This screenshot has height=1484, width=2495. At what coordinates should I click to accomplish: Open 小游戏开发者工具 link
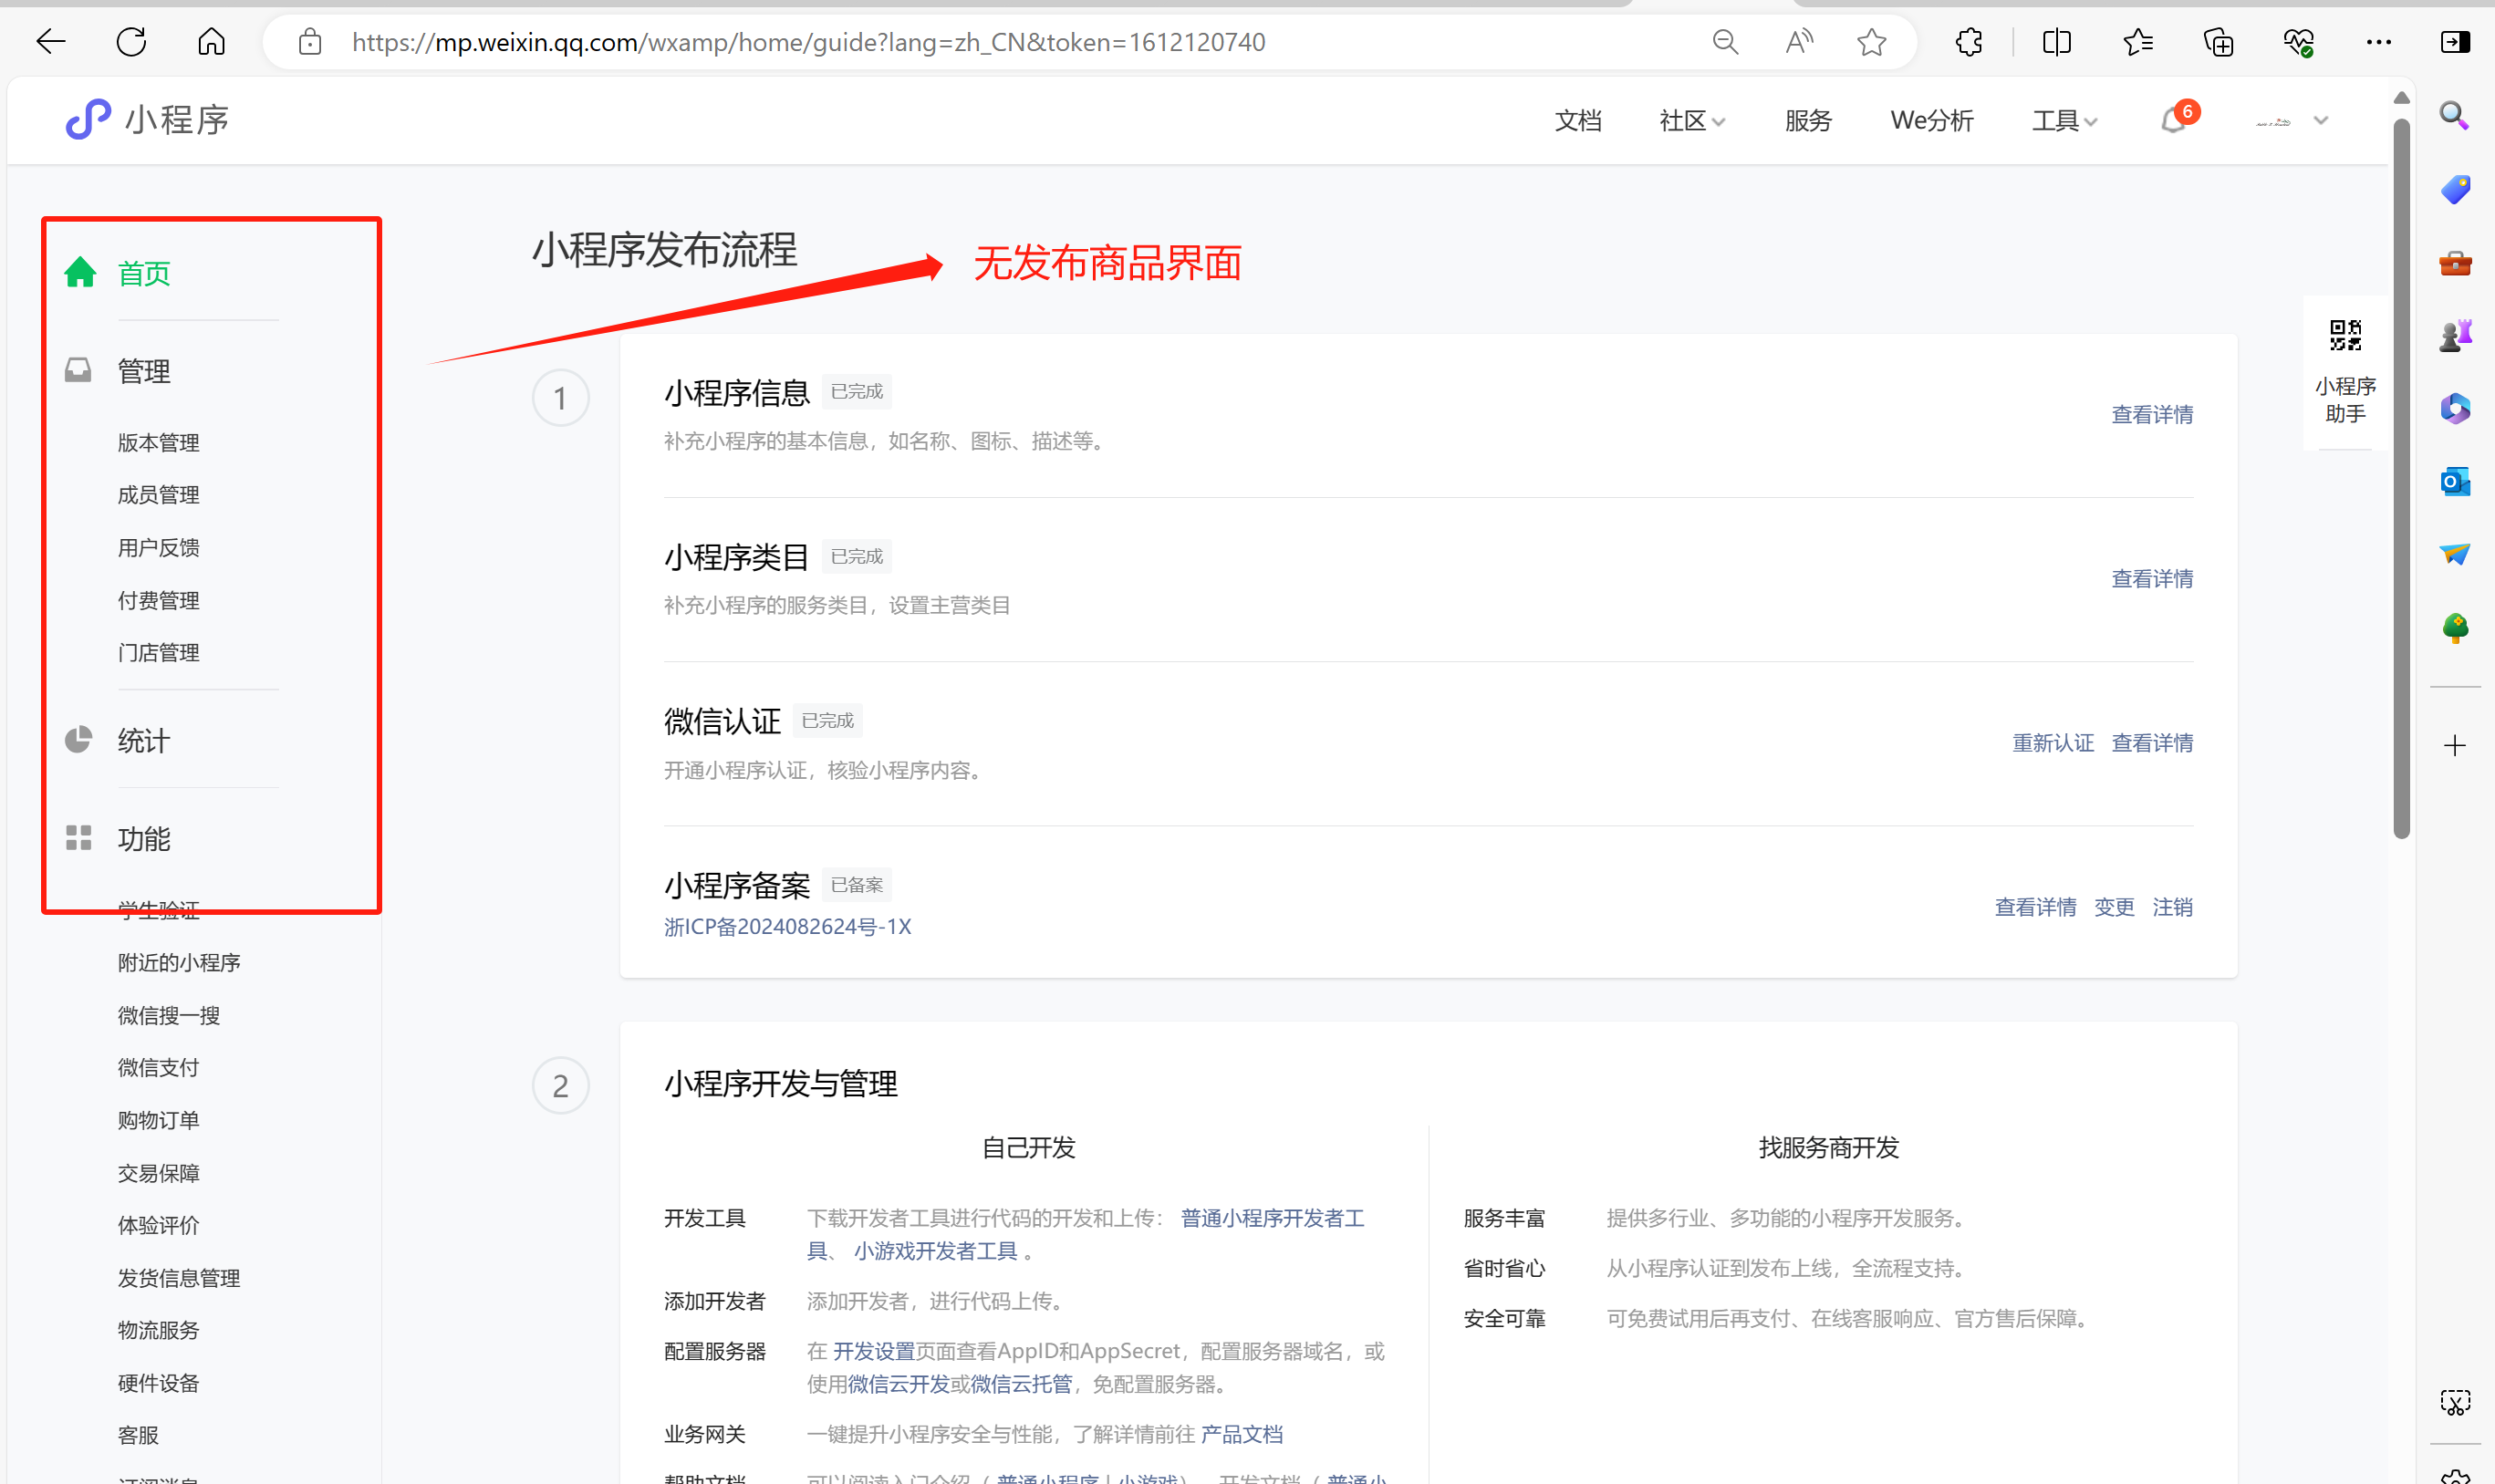point(935,1251)
